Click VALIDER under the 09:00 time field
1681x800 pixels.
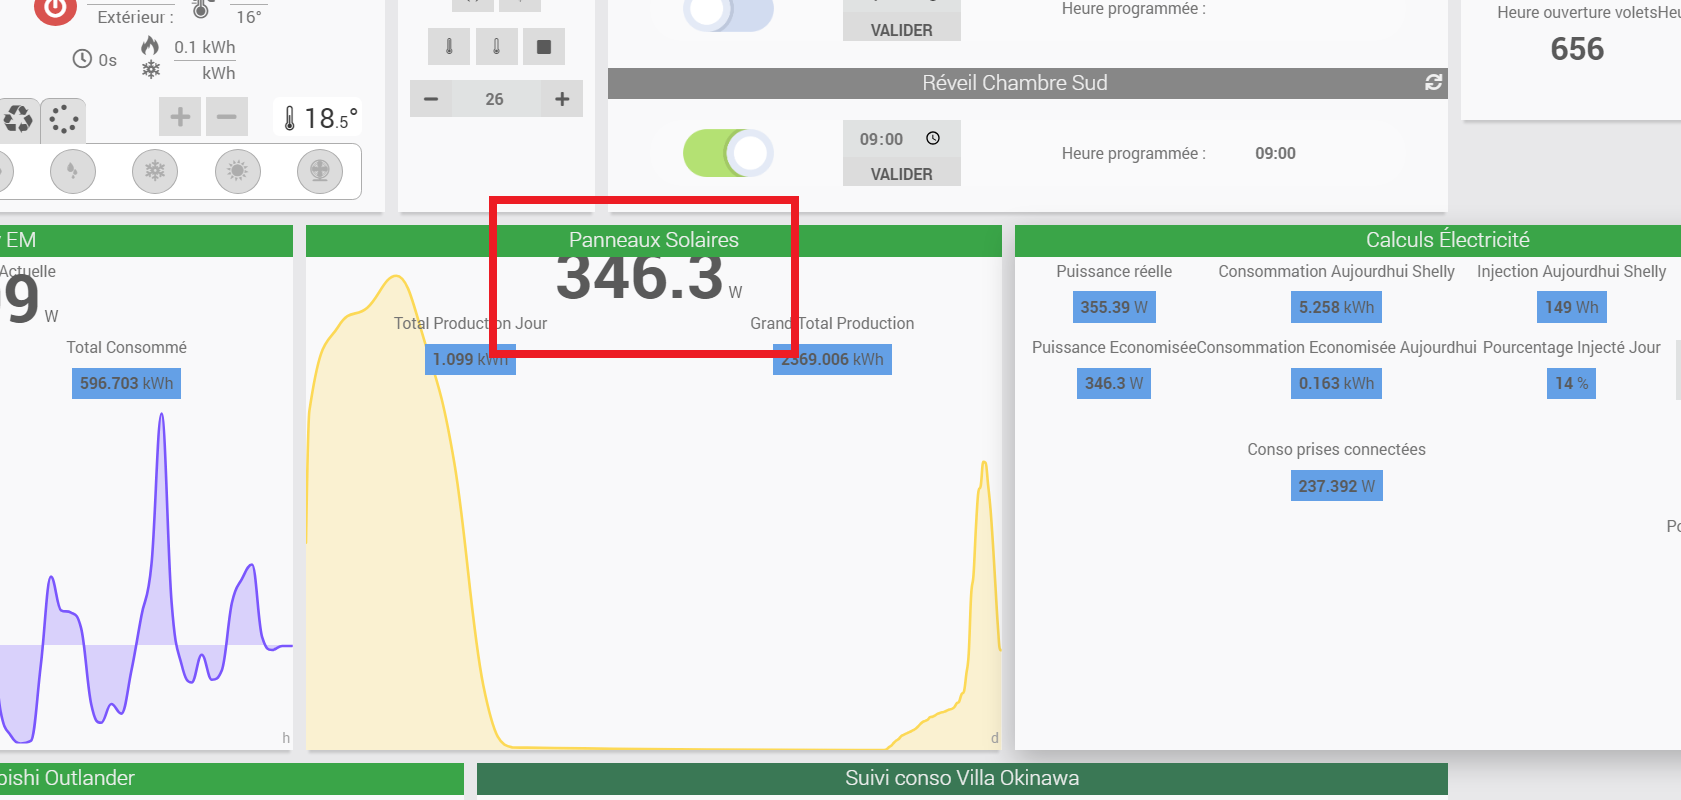pyautogui.click(x=901, y=173)
